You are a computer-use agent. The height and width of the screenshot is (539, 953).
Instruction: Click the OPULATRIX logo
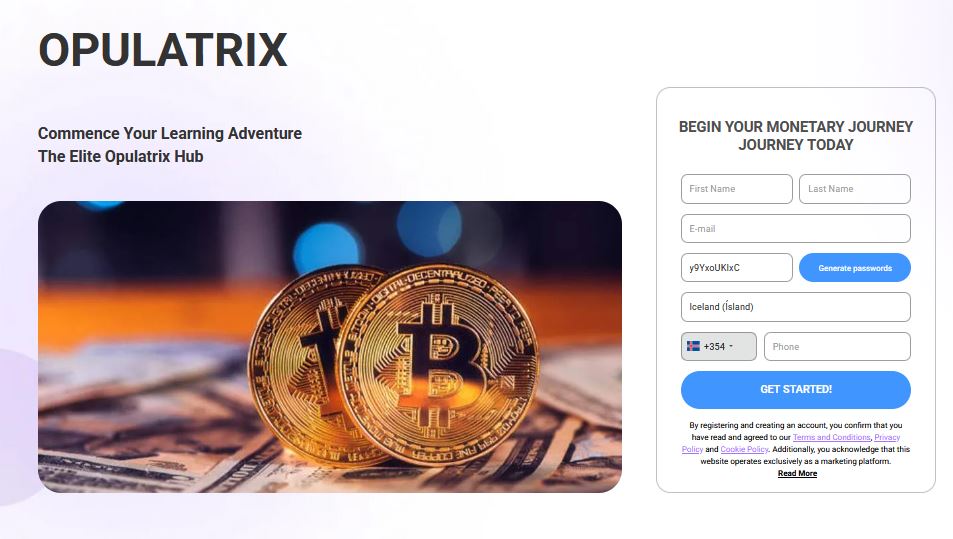163,50
